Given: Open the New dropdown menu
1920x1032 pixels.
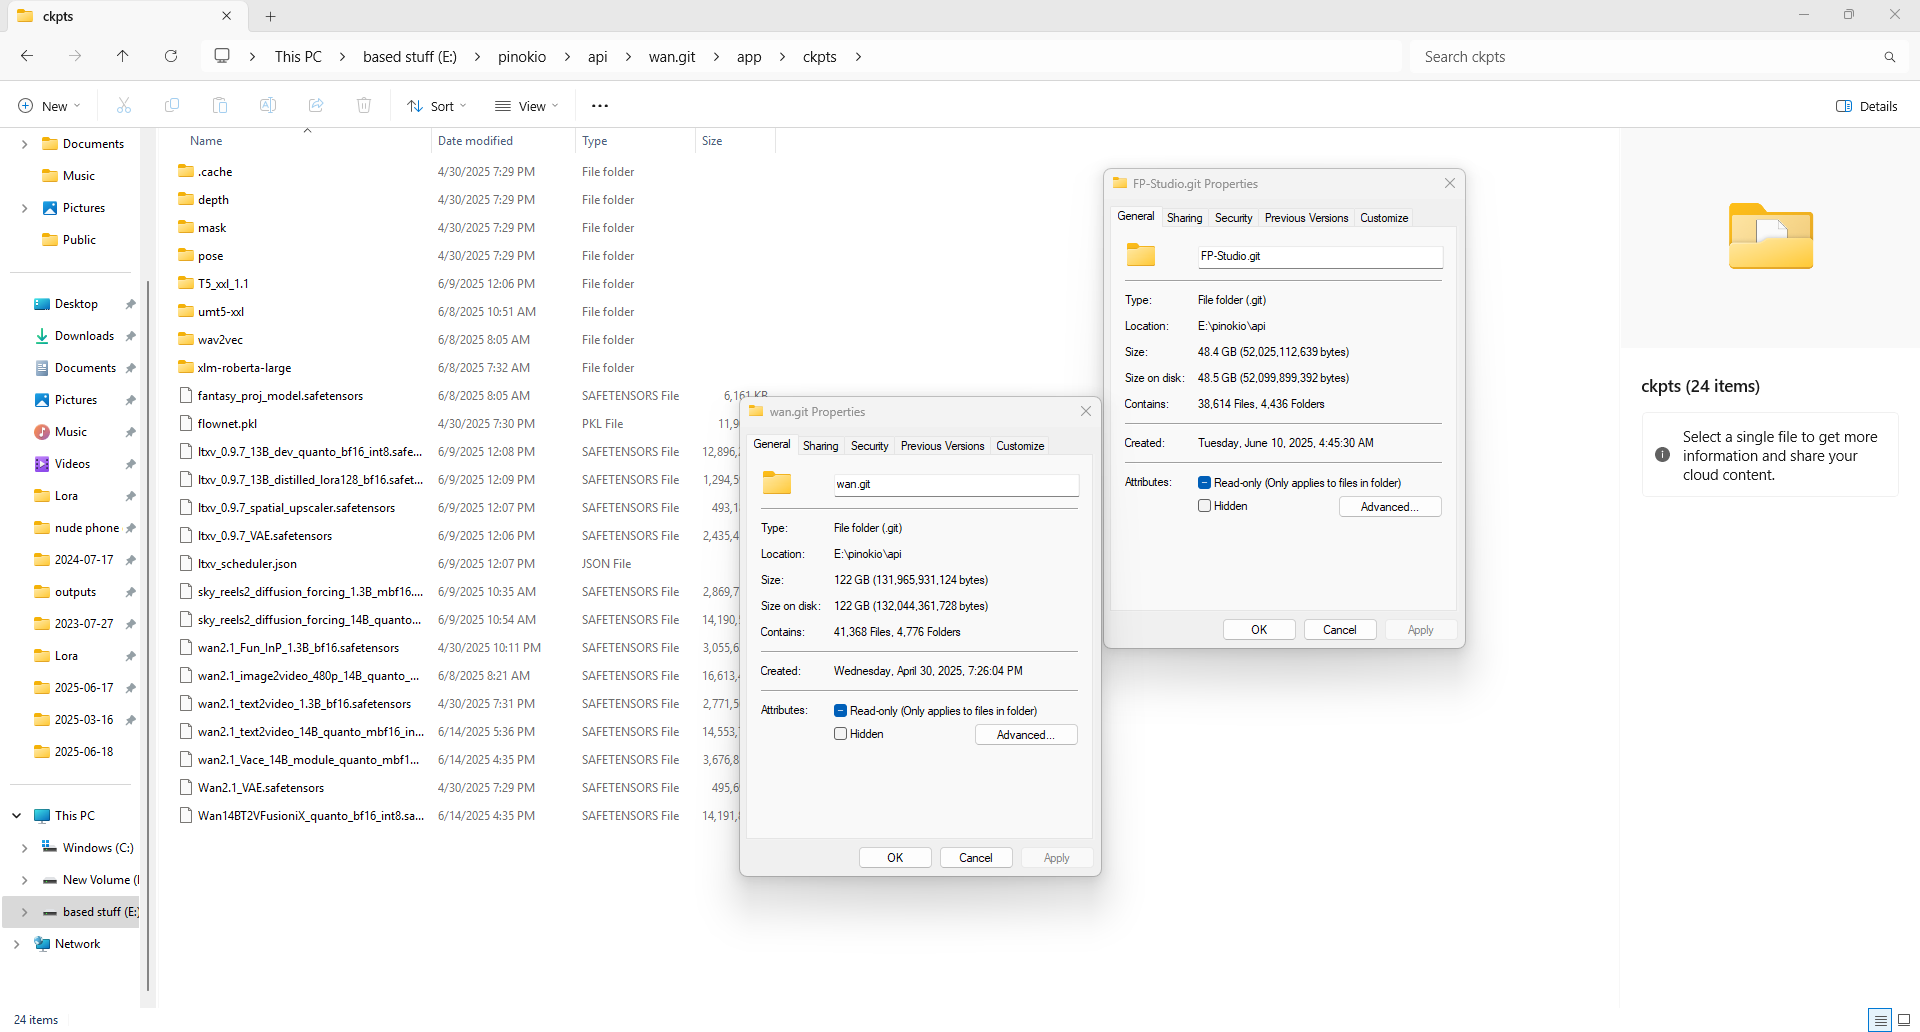Looking at the screenshot, I should [50, 106].
